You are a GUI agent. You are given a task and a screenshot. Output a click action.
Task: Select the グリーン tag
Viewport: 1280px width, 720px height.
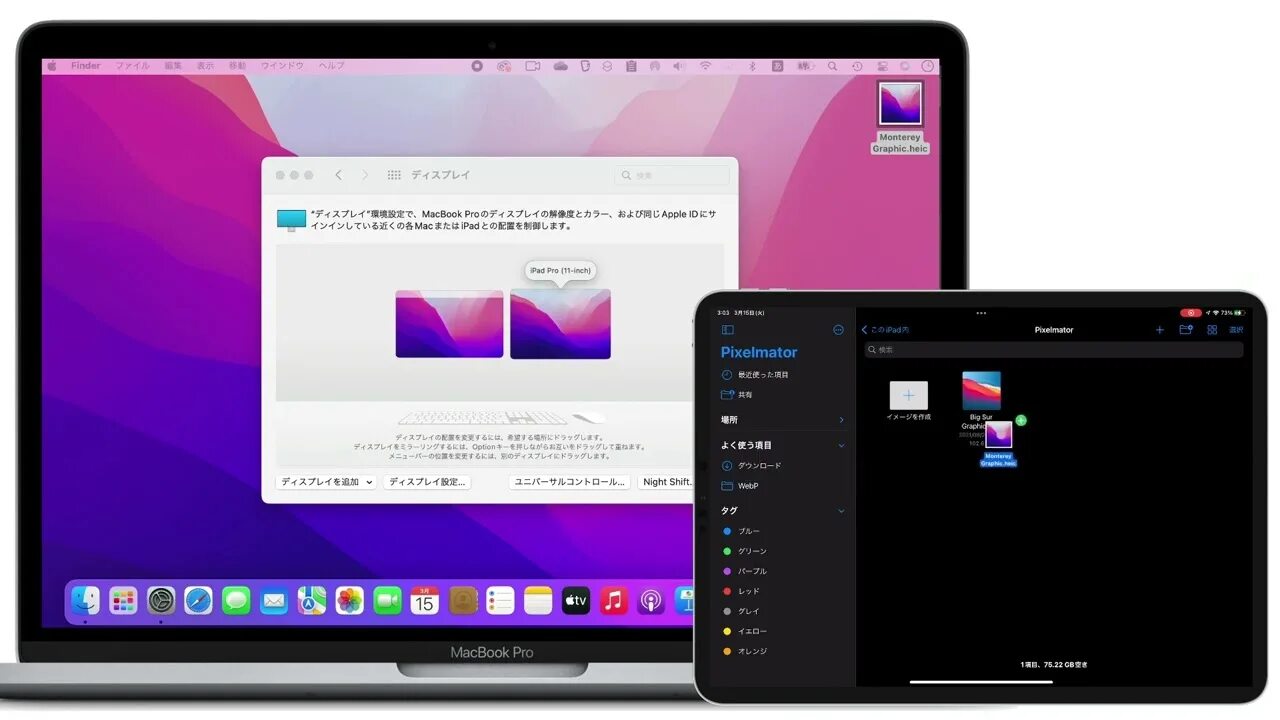[x=745, y=551]
